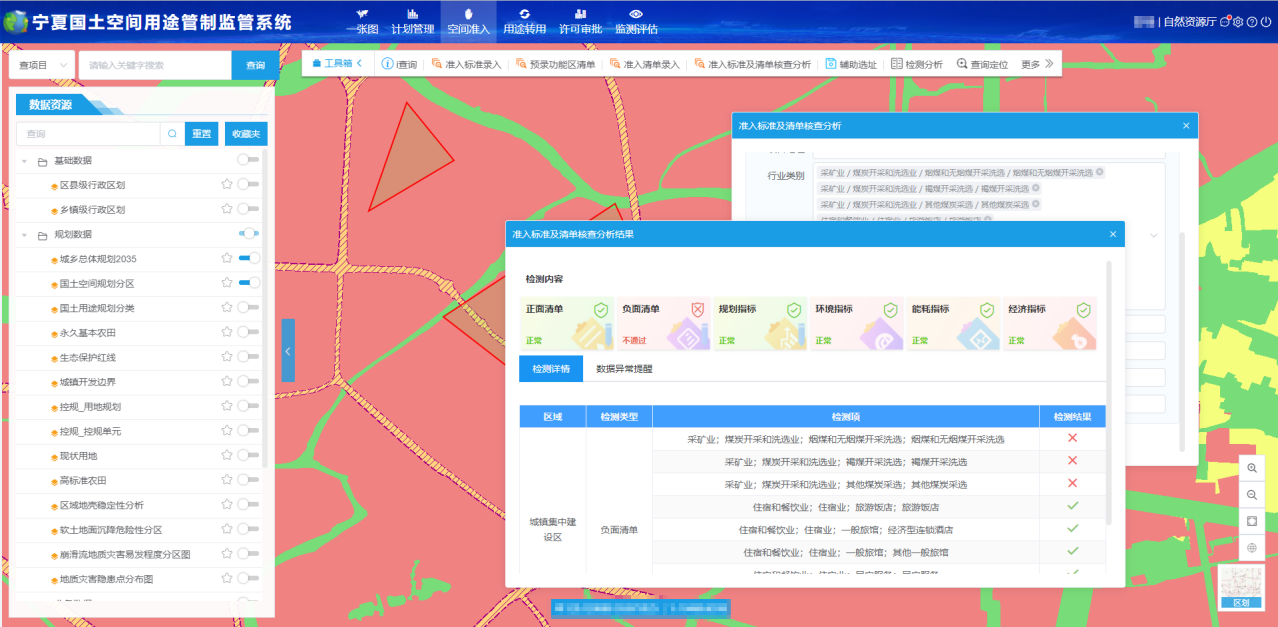The height and width of the screenshot is (627, 1278).
Task: Favorite the 永久基本农田 layer with star icon
Action: click(x=227, y=332)
